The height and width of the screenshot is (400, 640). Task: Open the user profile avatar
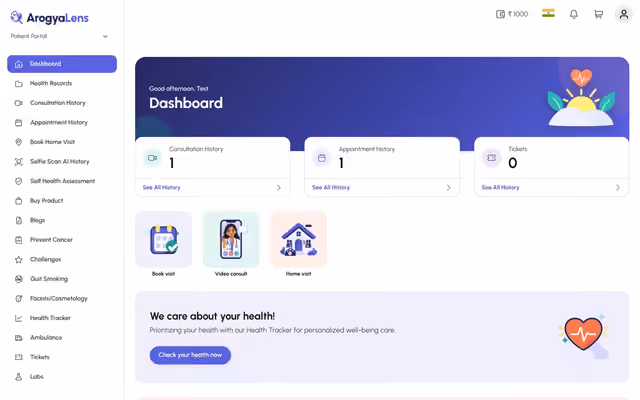(x=624, y=14)
